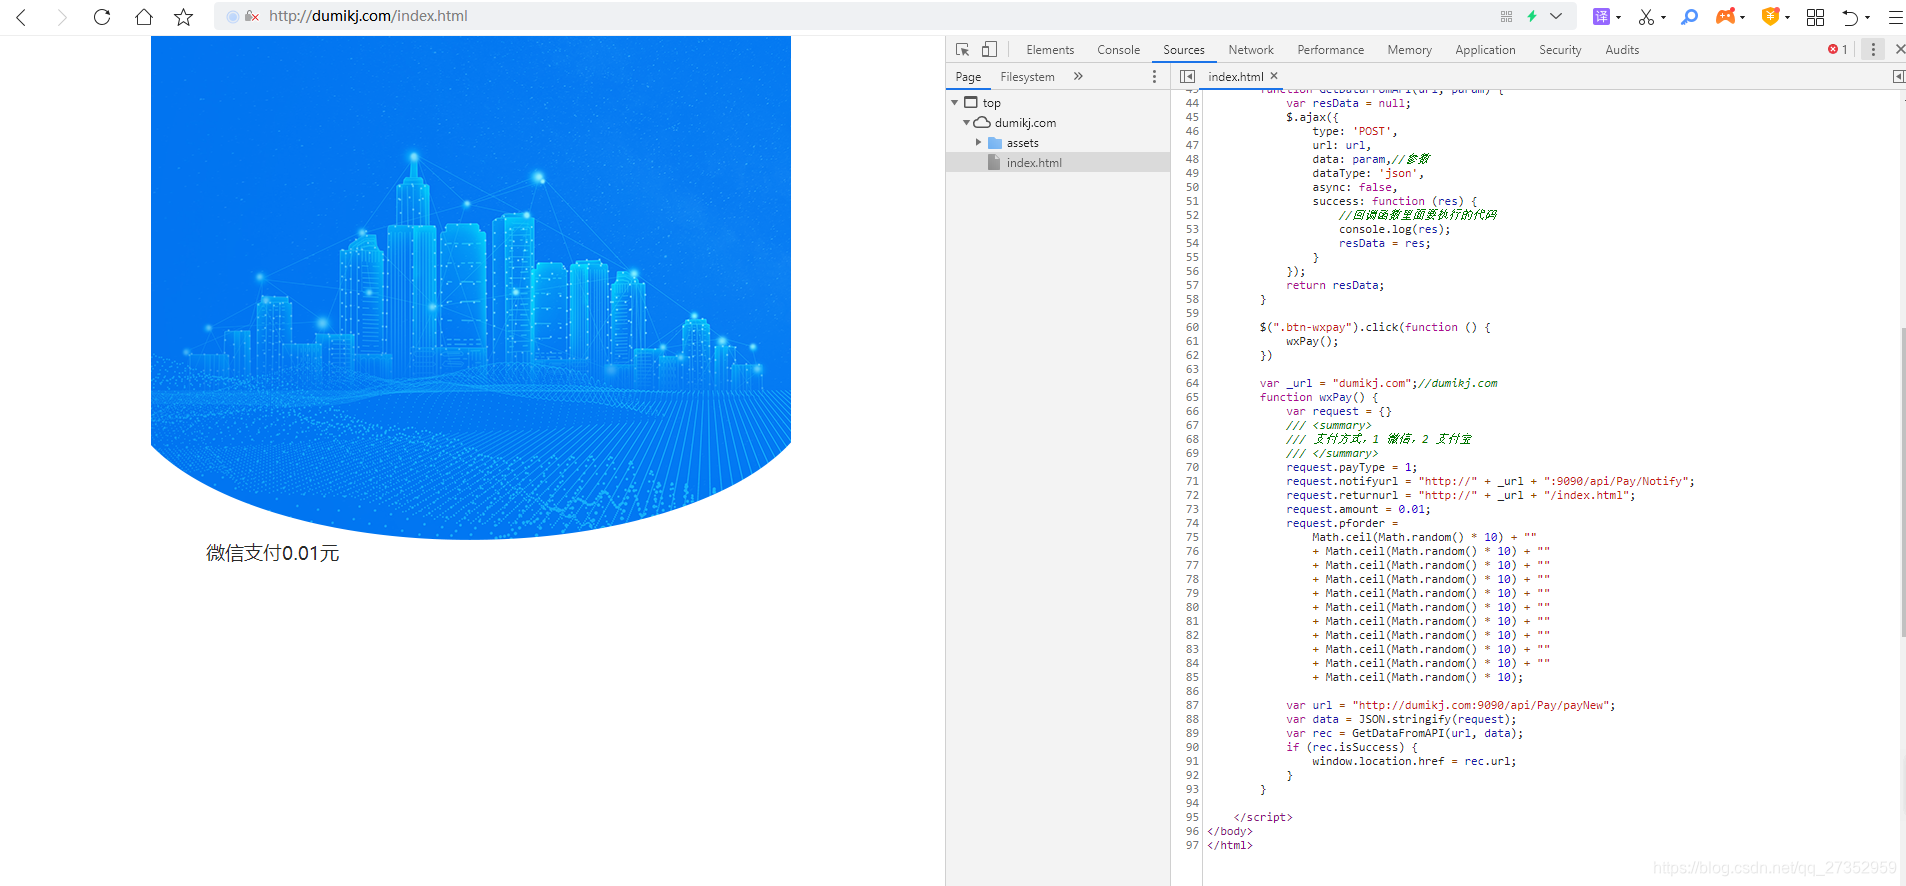Expand the address bar dropdown chevron
Viewport: 1906px width, 886px height.
click(1556, 16)
